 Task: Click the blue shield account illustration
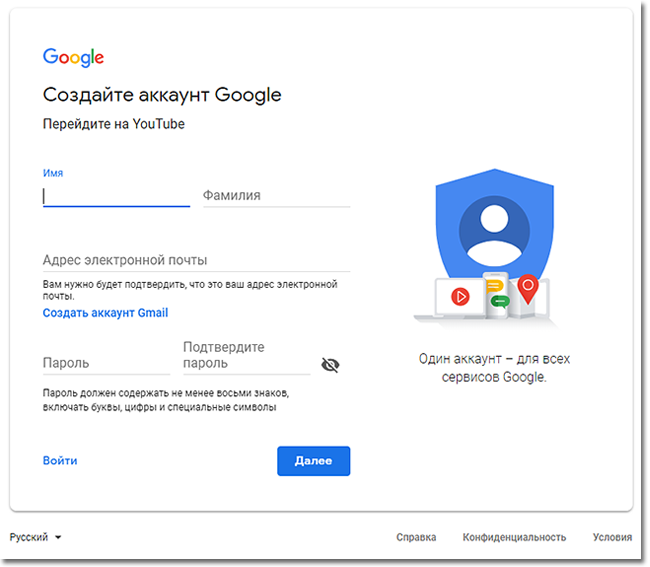495,226
